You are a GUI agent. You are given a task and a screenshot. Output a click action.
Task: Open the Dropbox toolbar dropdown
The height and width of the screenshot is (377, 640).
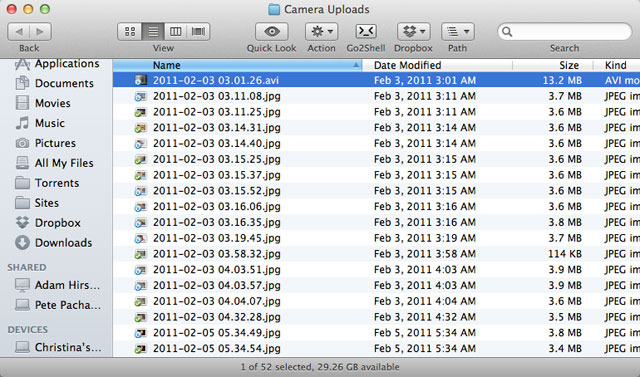(414, 31)
